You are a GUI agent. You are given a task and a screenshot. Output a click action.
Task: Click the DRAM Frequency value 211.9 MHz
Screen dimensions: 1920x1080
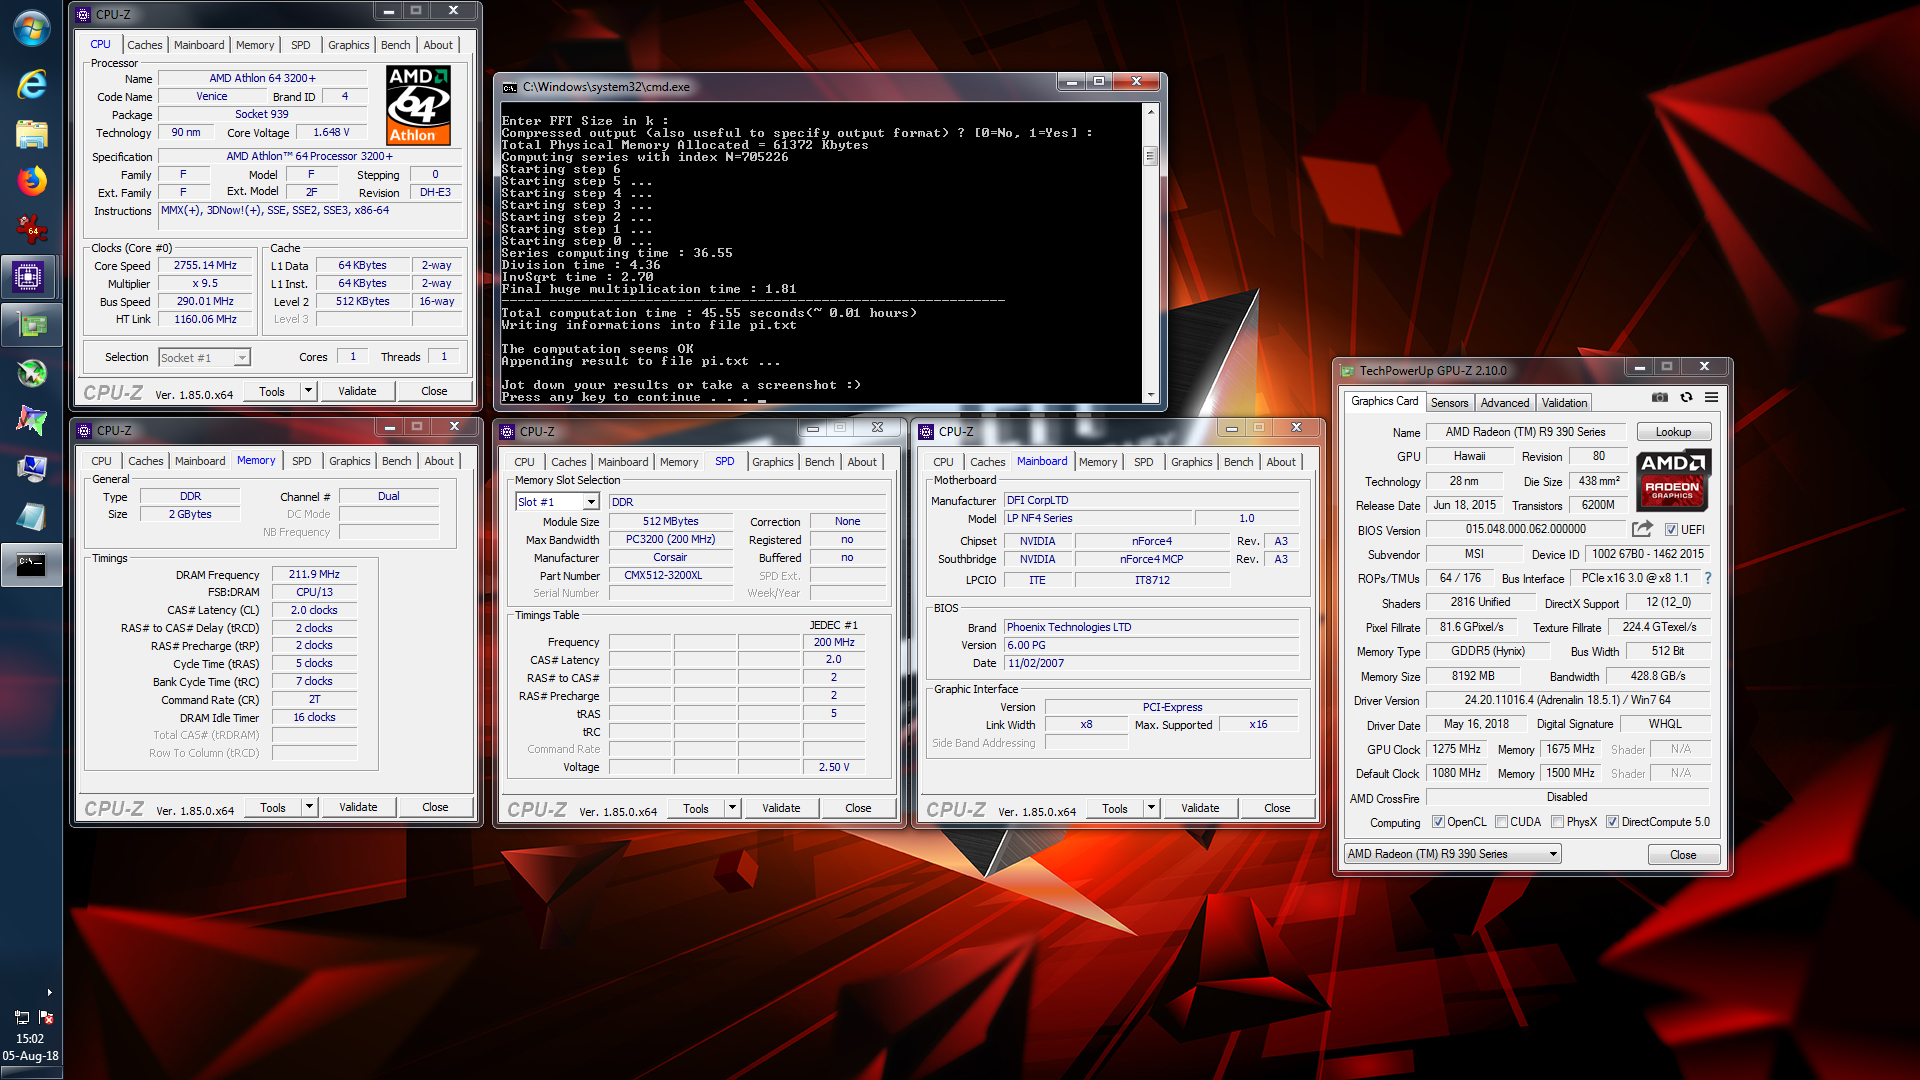tap(314, 575)
